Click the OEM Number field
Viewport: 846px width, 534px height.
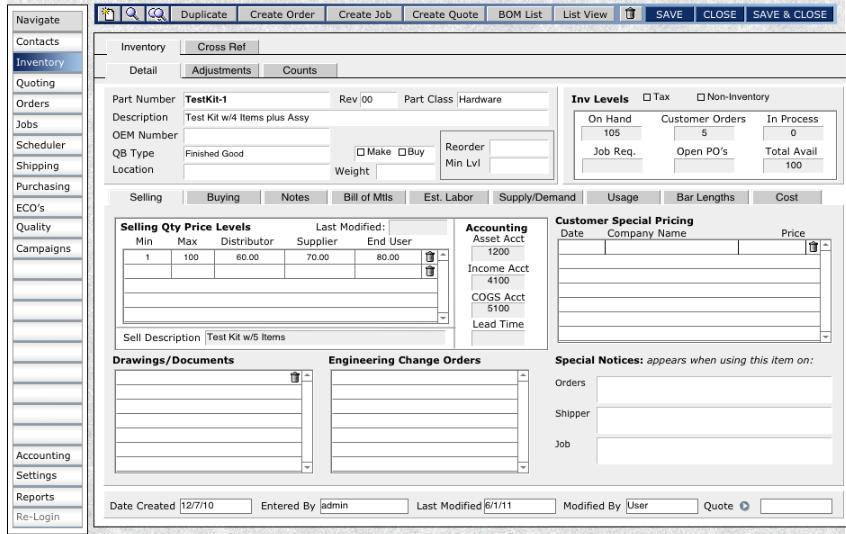tap(256, 135)
